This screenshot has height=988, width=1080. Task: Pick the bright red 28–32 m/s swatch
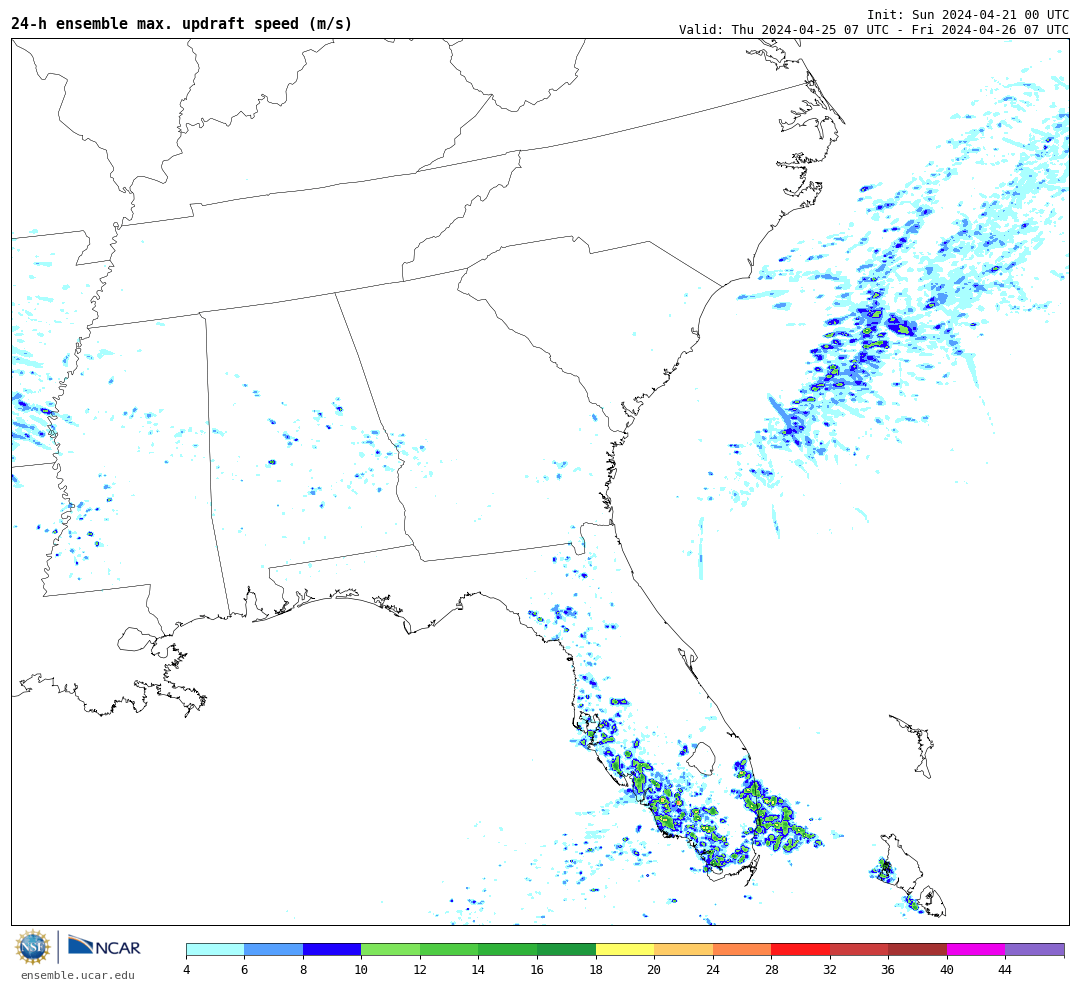800,949
